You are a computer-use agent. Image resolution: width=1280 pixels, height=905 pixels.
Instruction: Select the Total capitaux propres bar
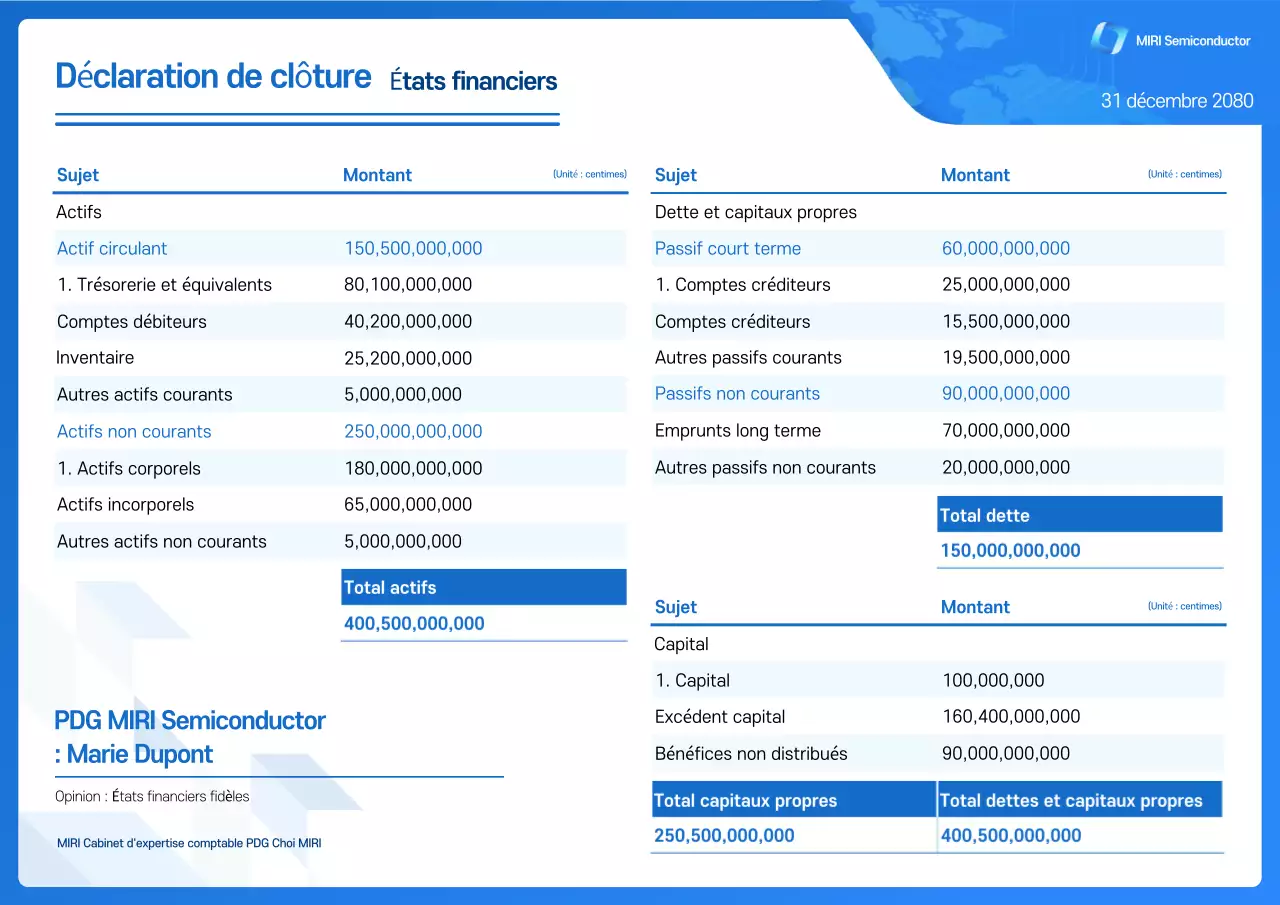(x=792, y=798)
